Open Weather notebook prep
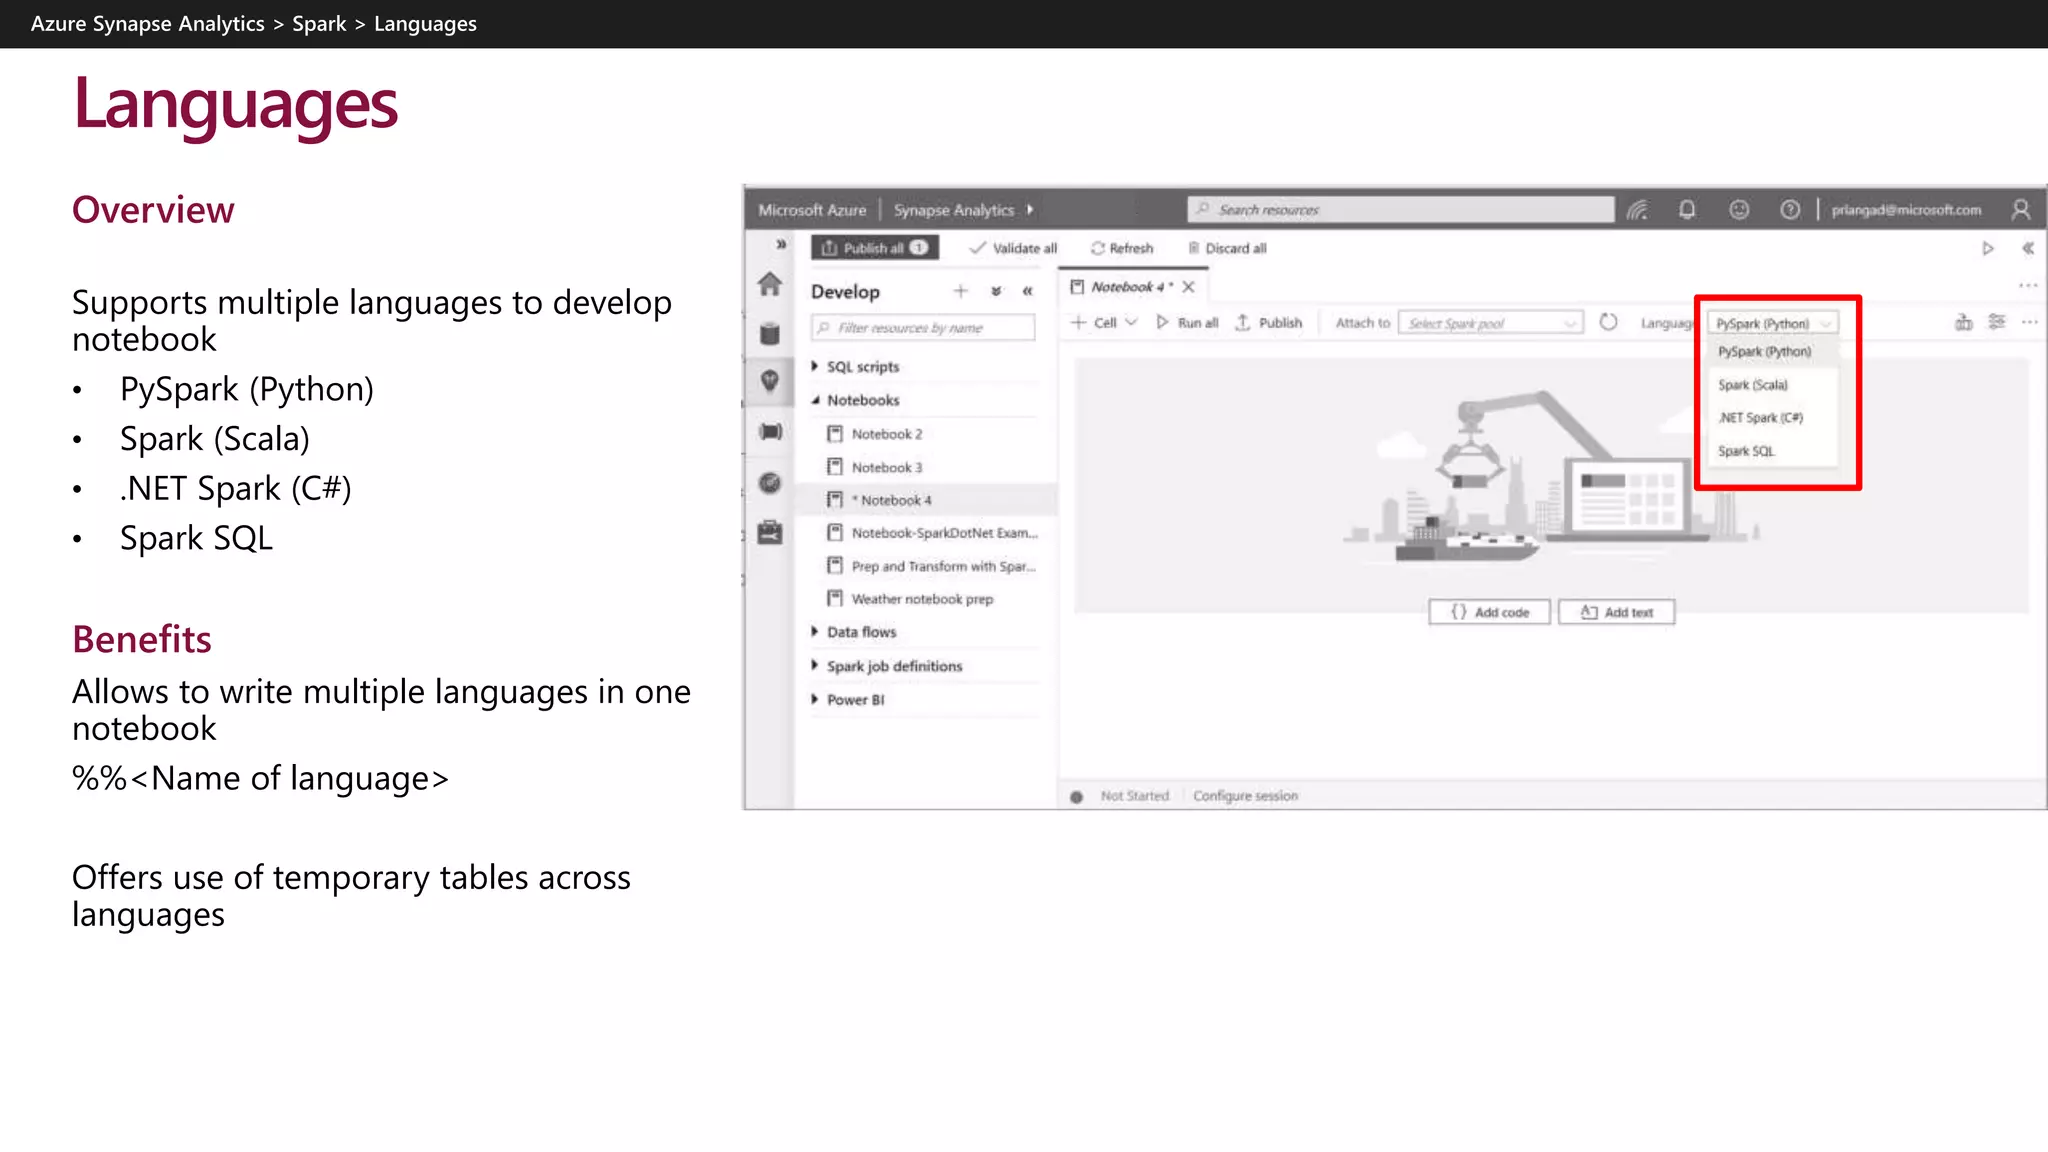The height and width of the screenshot is (1152, 2048). pos(921,599)
